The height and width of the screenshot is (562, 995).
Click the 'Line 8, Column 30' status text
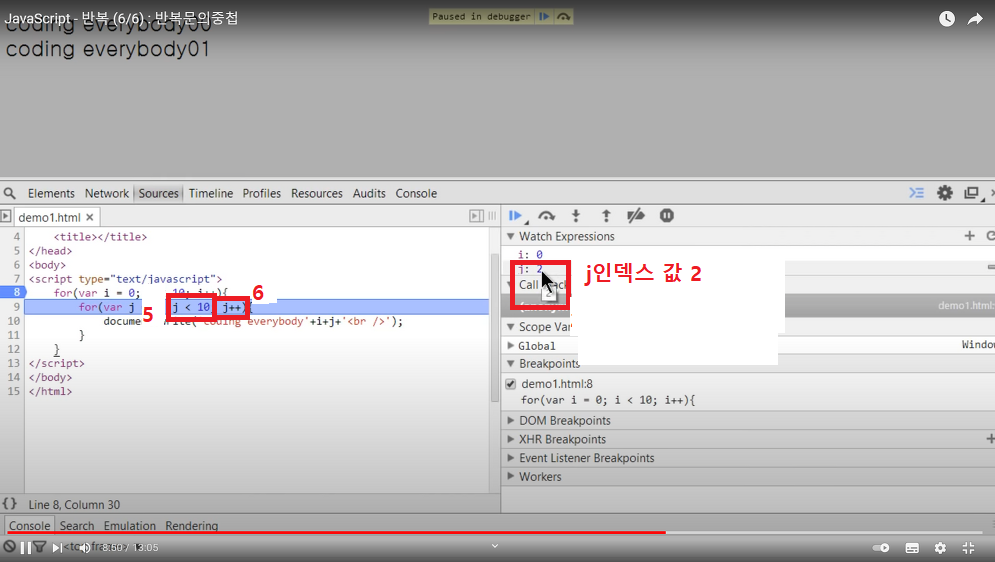tap(74, 504)
